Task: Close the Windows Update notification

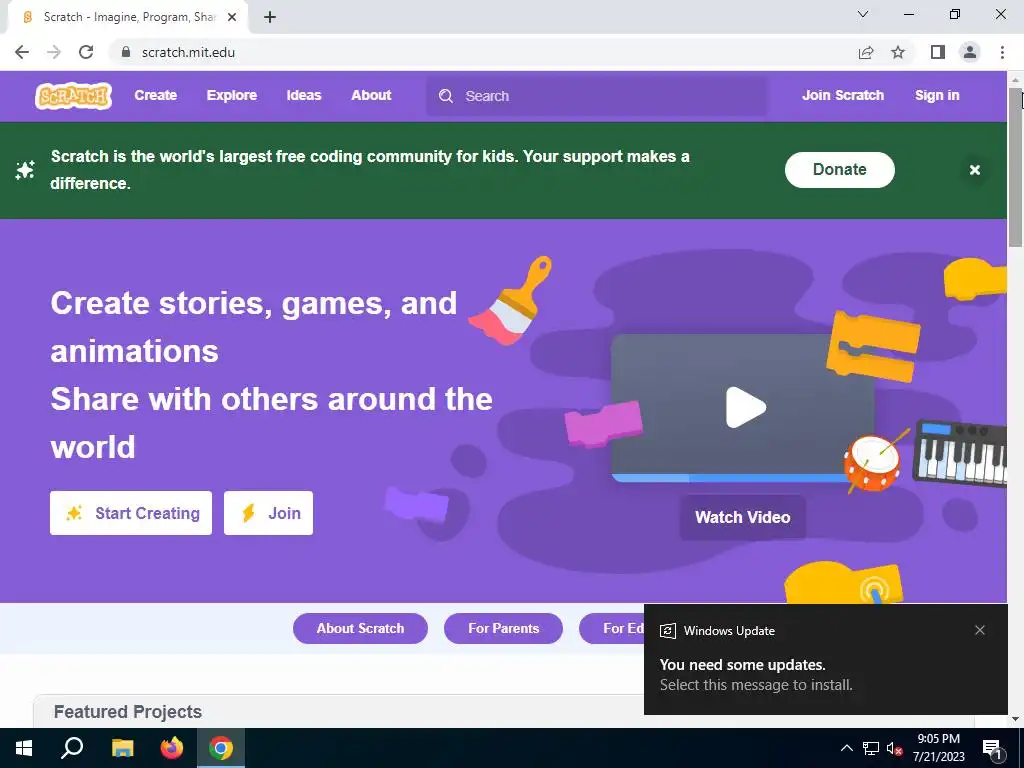Action: (x=980, y=630)
